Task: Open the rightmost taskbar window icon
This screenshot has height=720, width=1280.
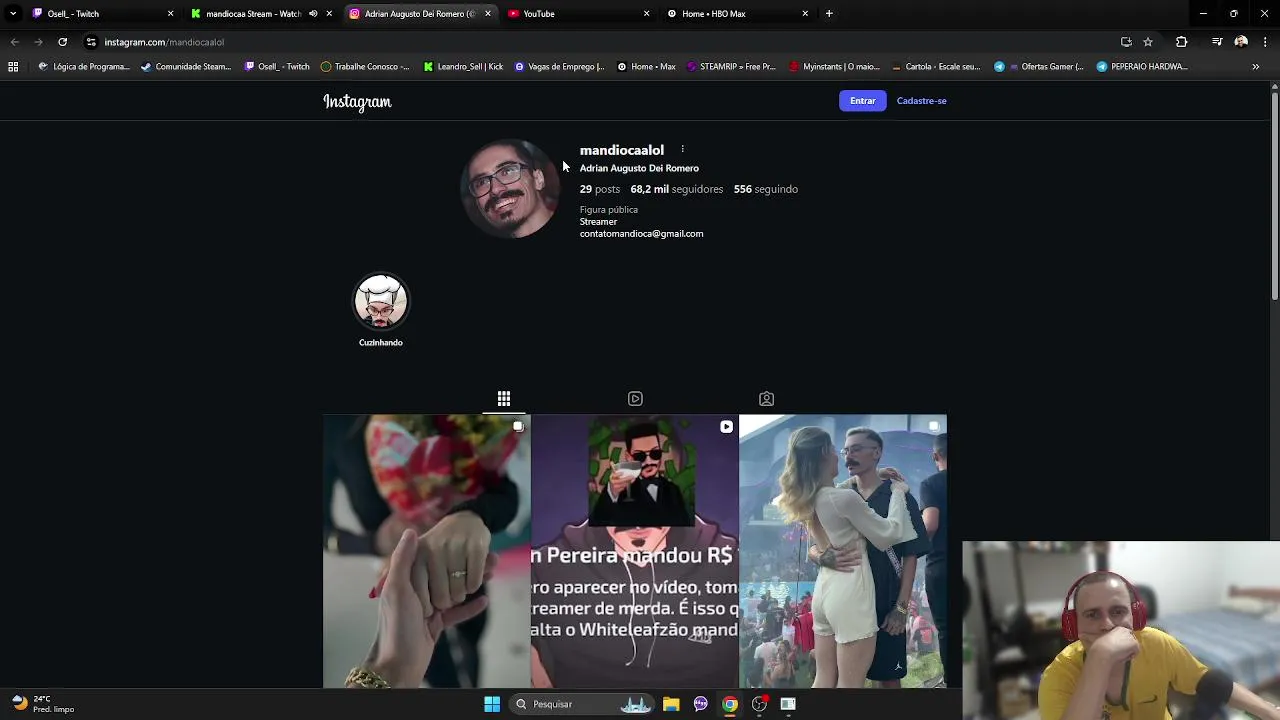Action: (x=788, y=704)
